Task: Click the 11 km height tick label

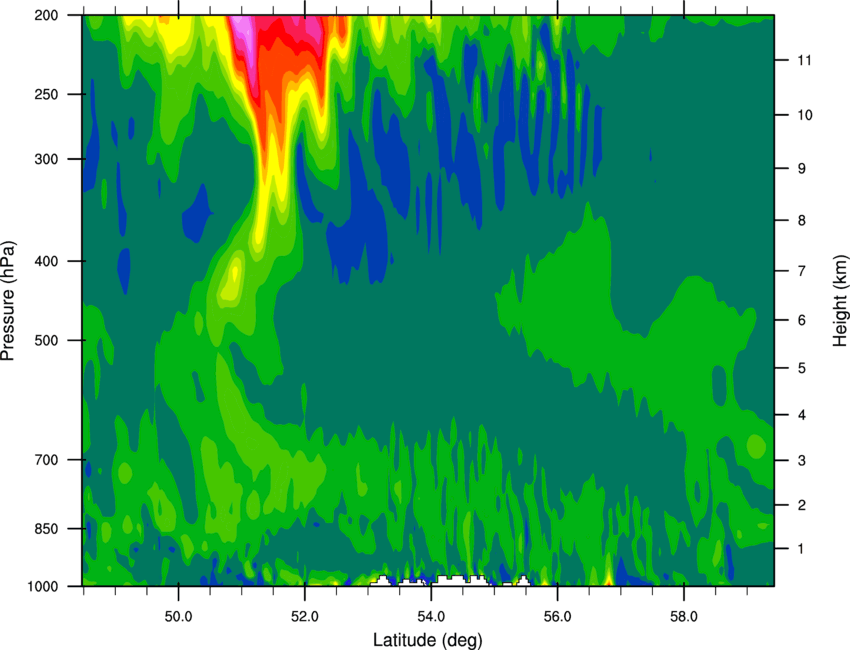Action: tap(803, 61)
